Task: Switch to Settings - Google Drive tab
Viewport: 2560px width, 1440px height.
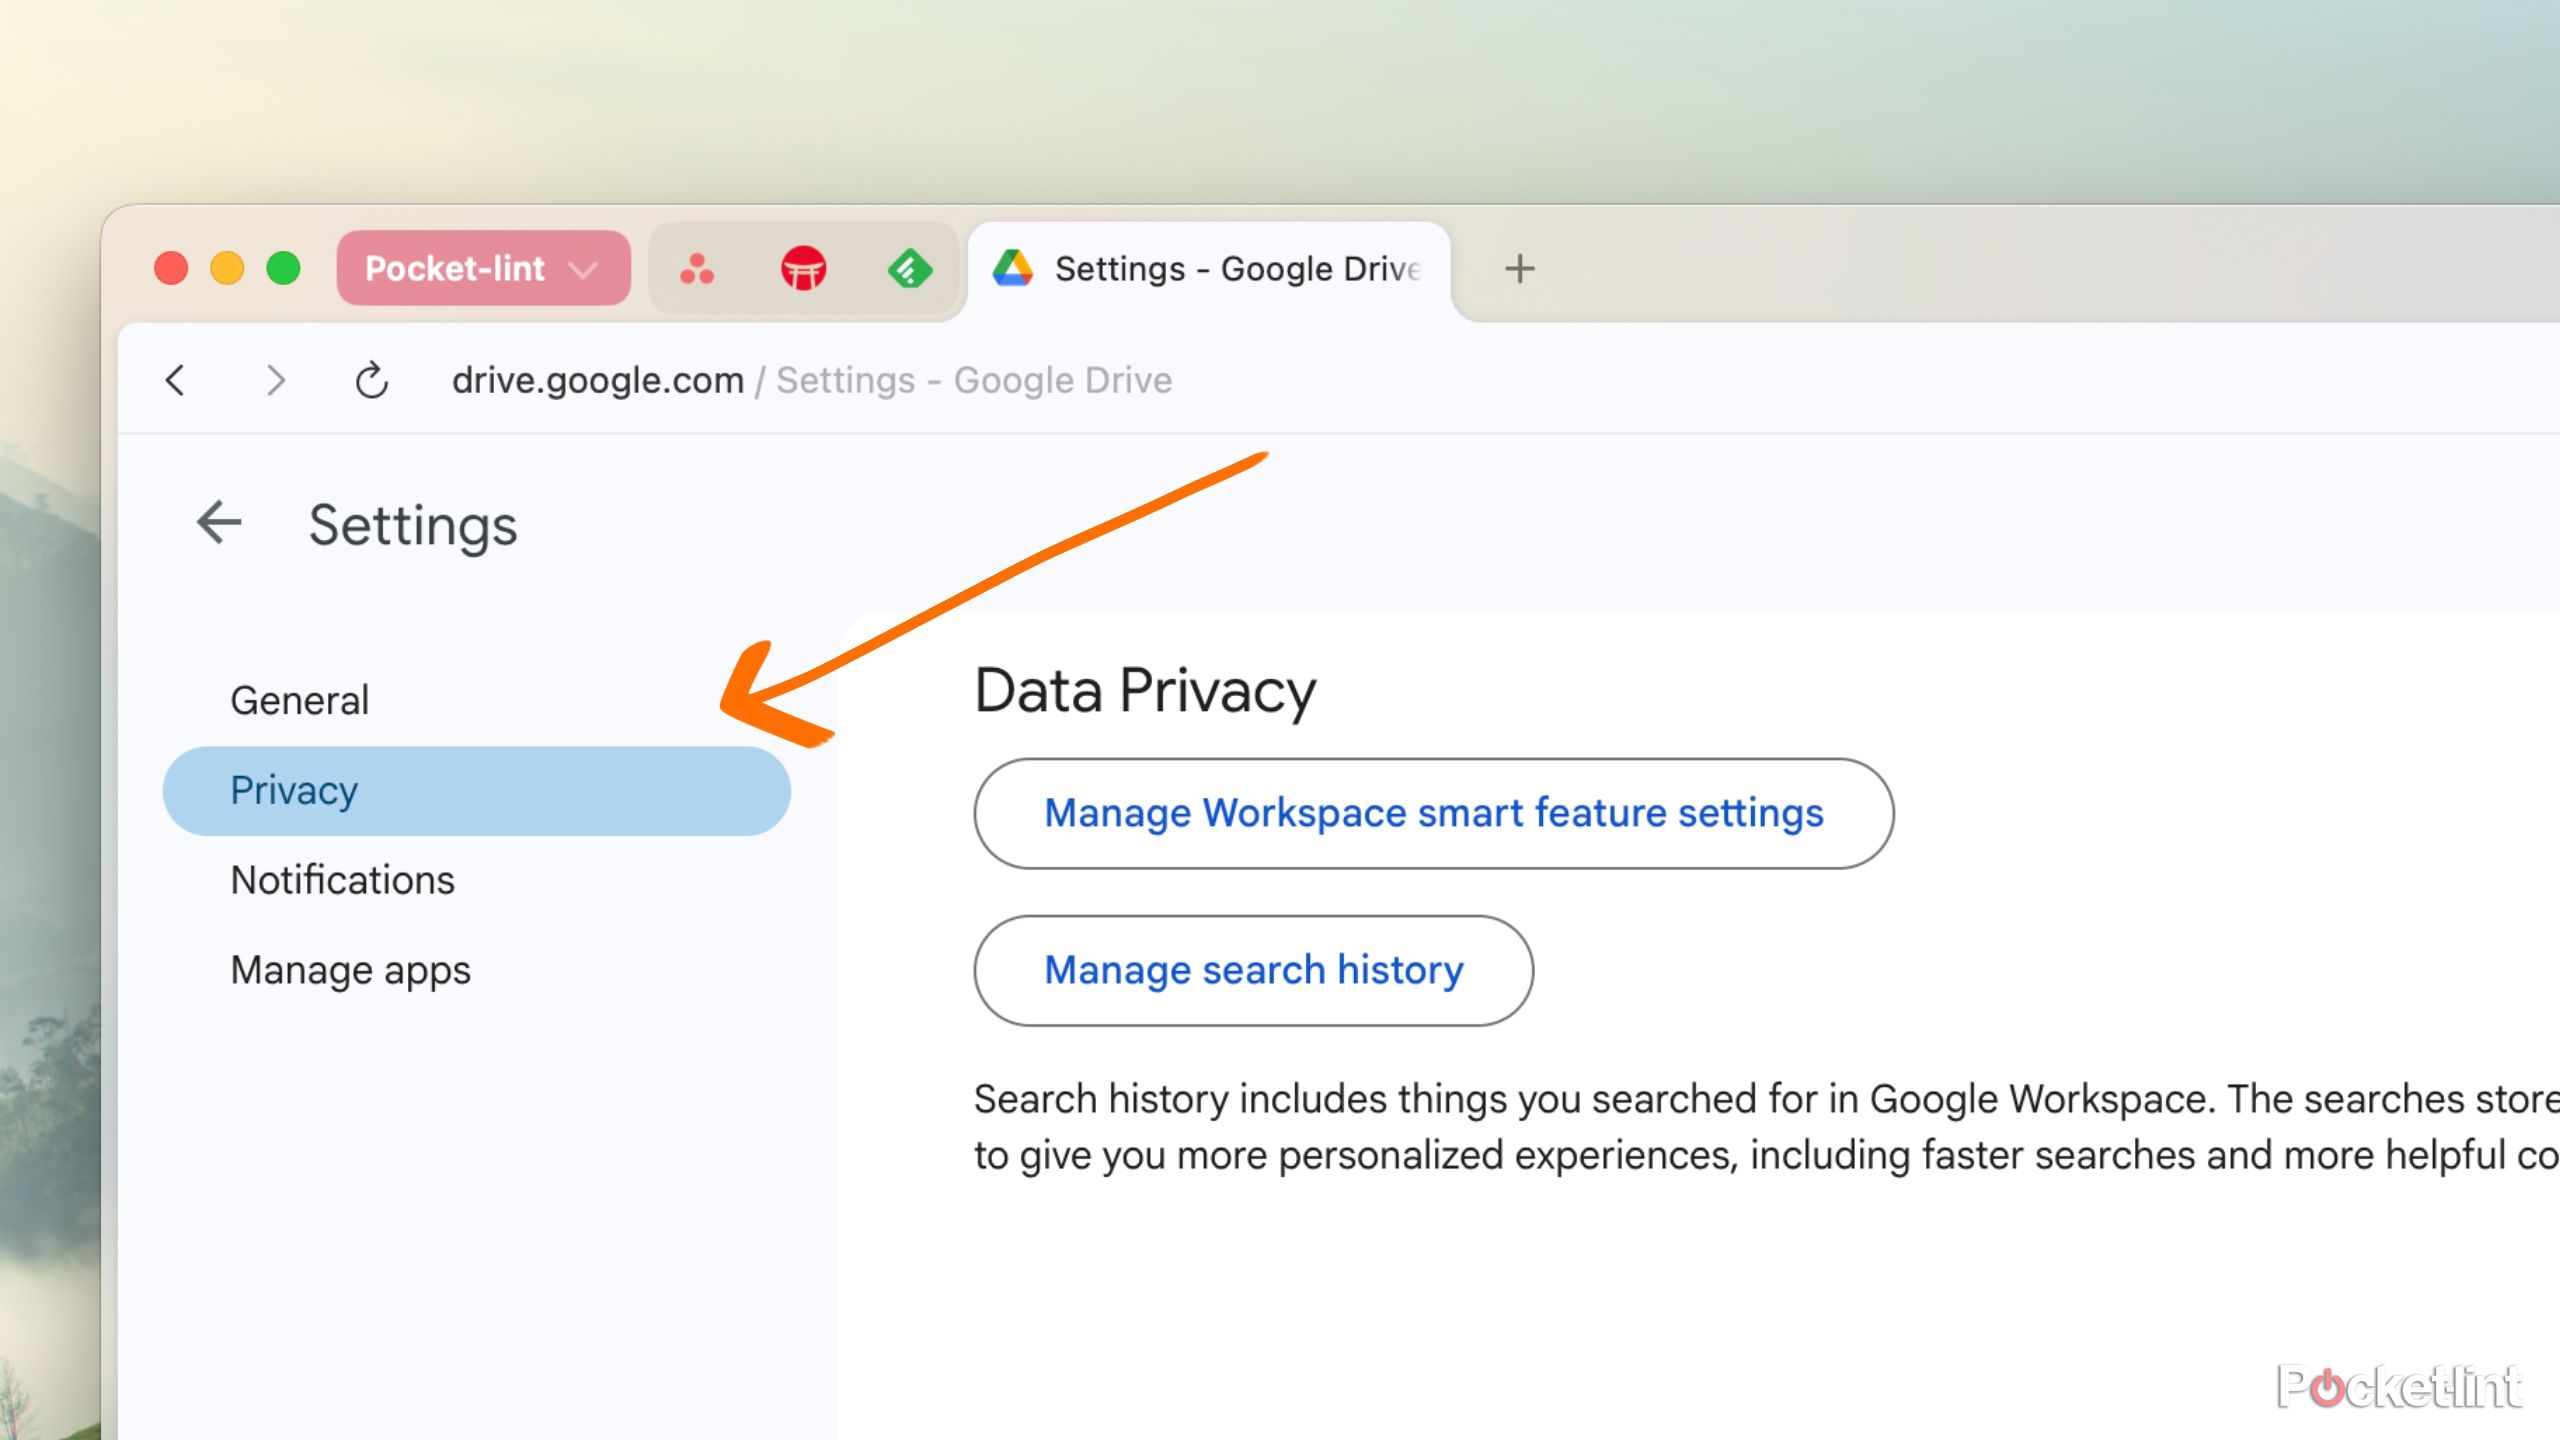Action: 1237,269
